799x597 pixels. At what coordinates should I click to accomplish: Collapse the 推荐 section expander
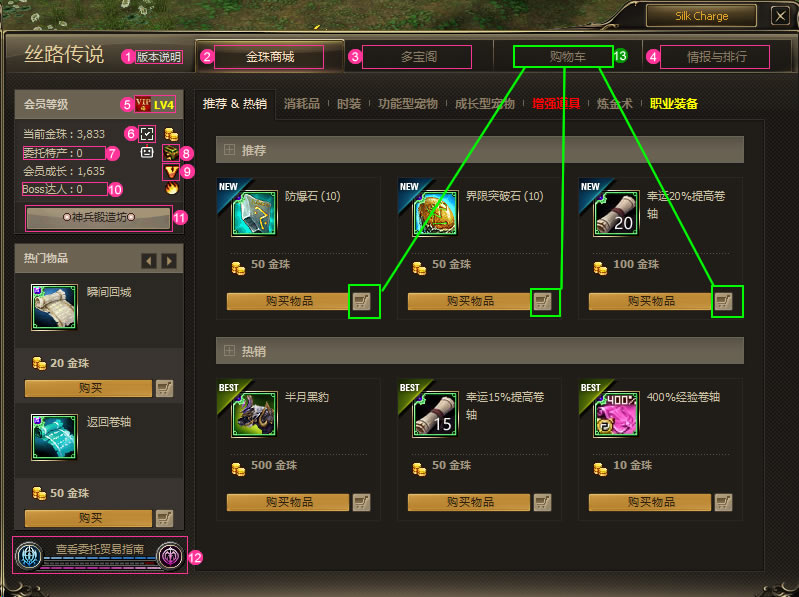coord(229,150)
